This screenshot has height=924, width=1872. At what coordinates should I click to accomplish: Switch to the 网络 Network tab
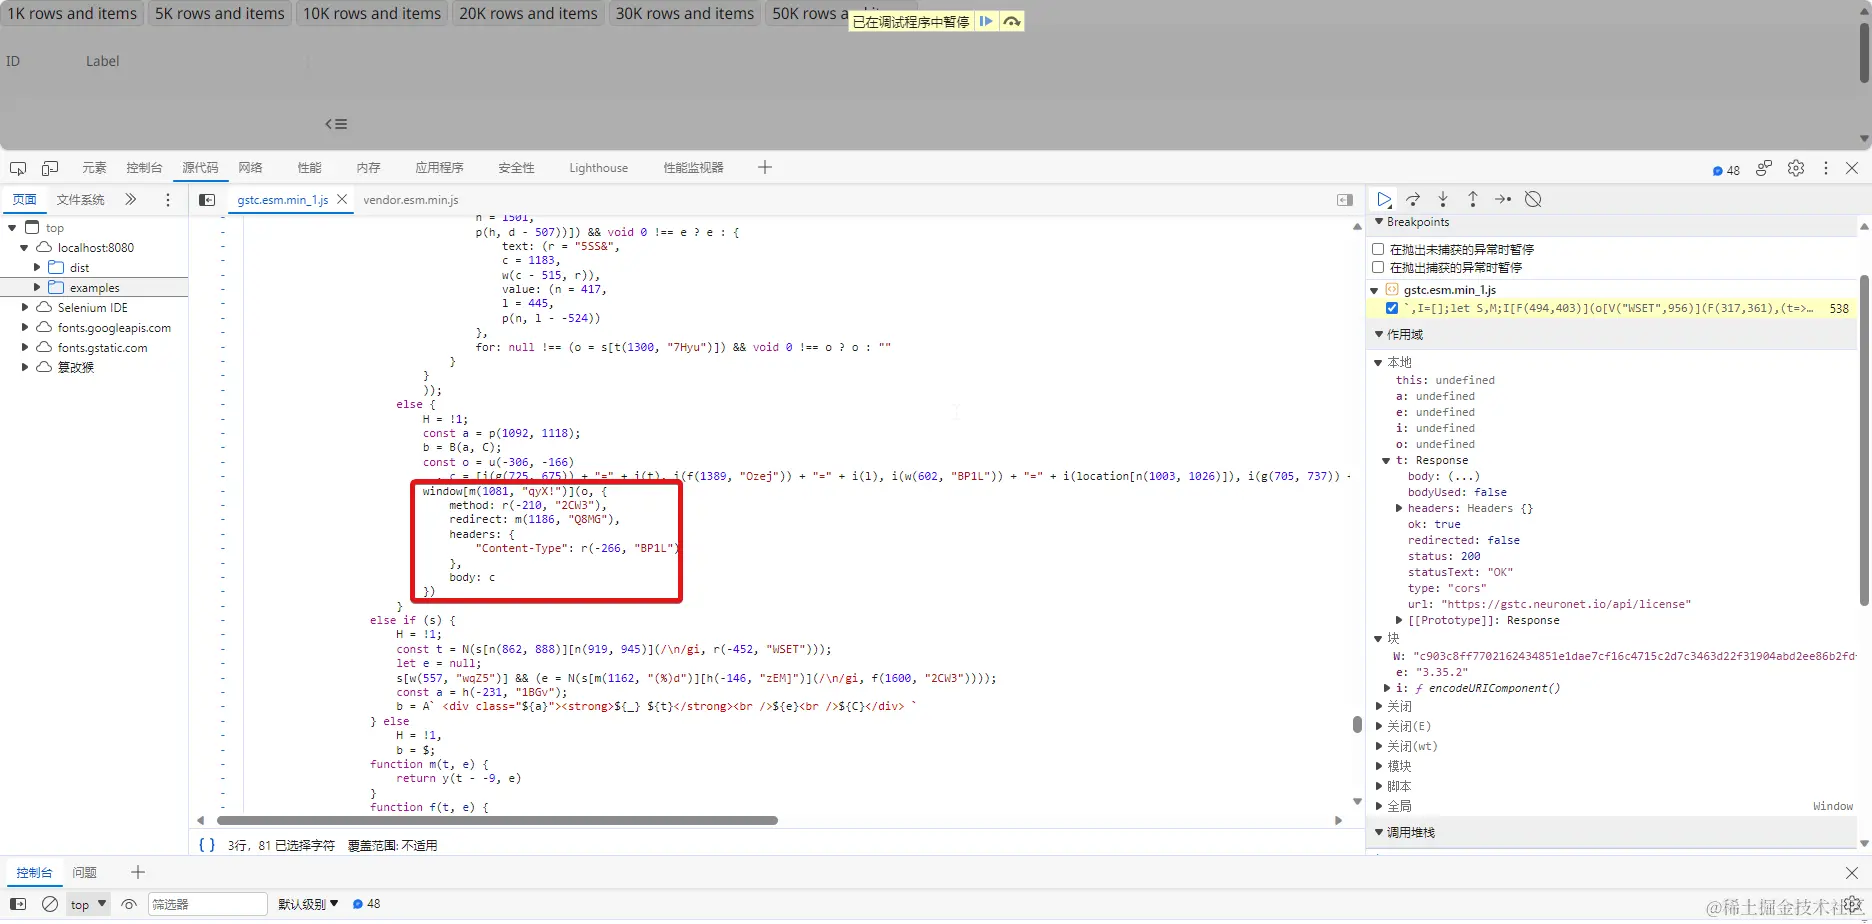[251, 168]
